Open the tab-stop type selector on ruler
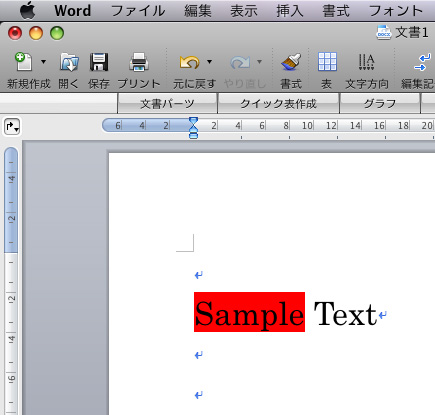435x415 pixels. tap(12, 127)
